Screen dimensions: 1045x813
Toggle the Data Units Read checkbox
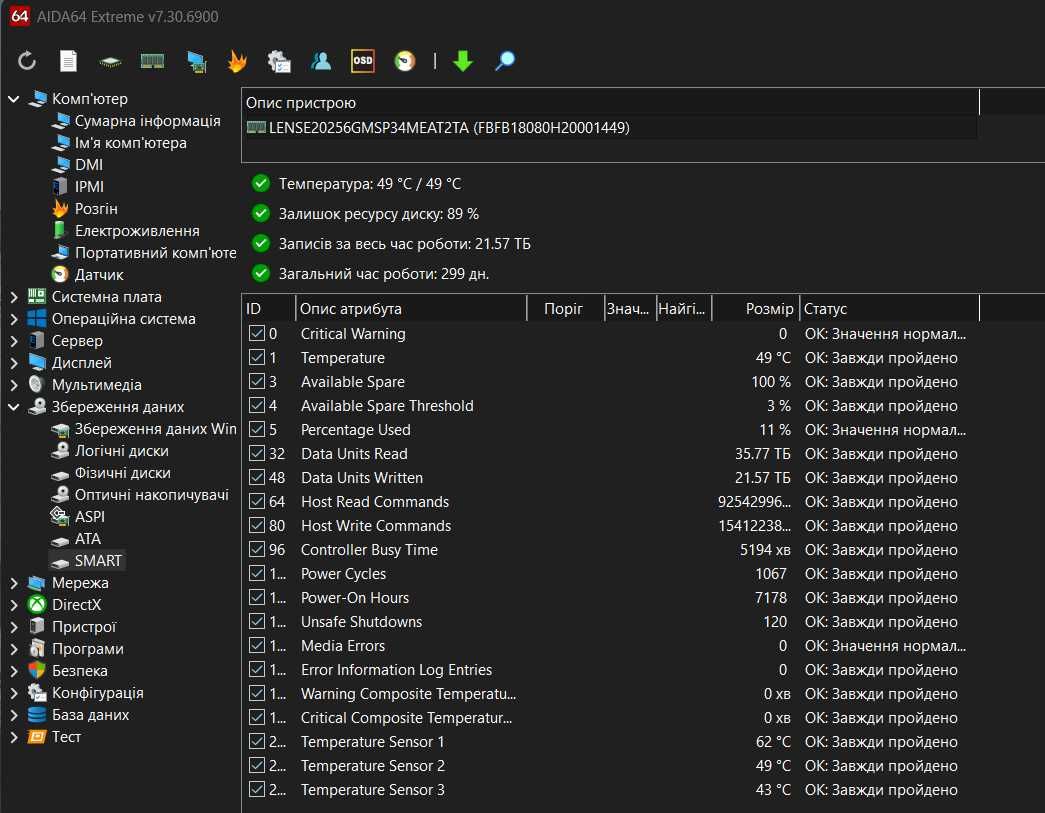257,453
